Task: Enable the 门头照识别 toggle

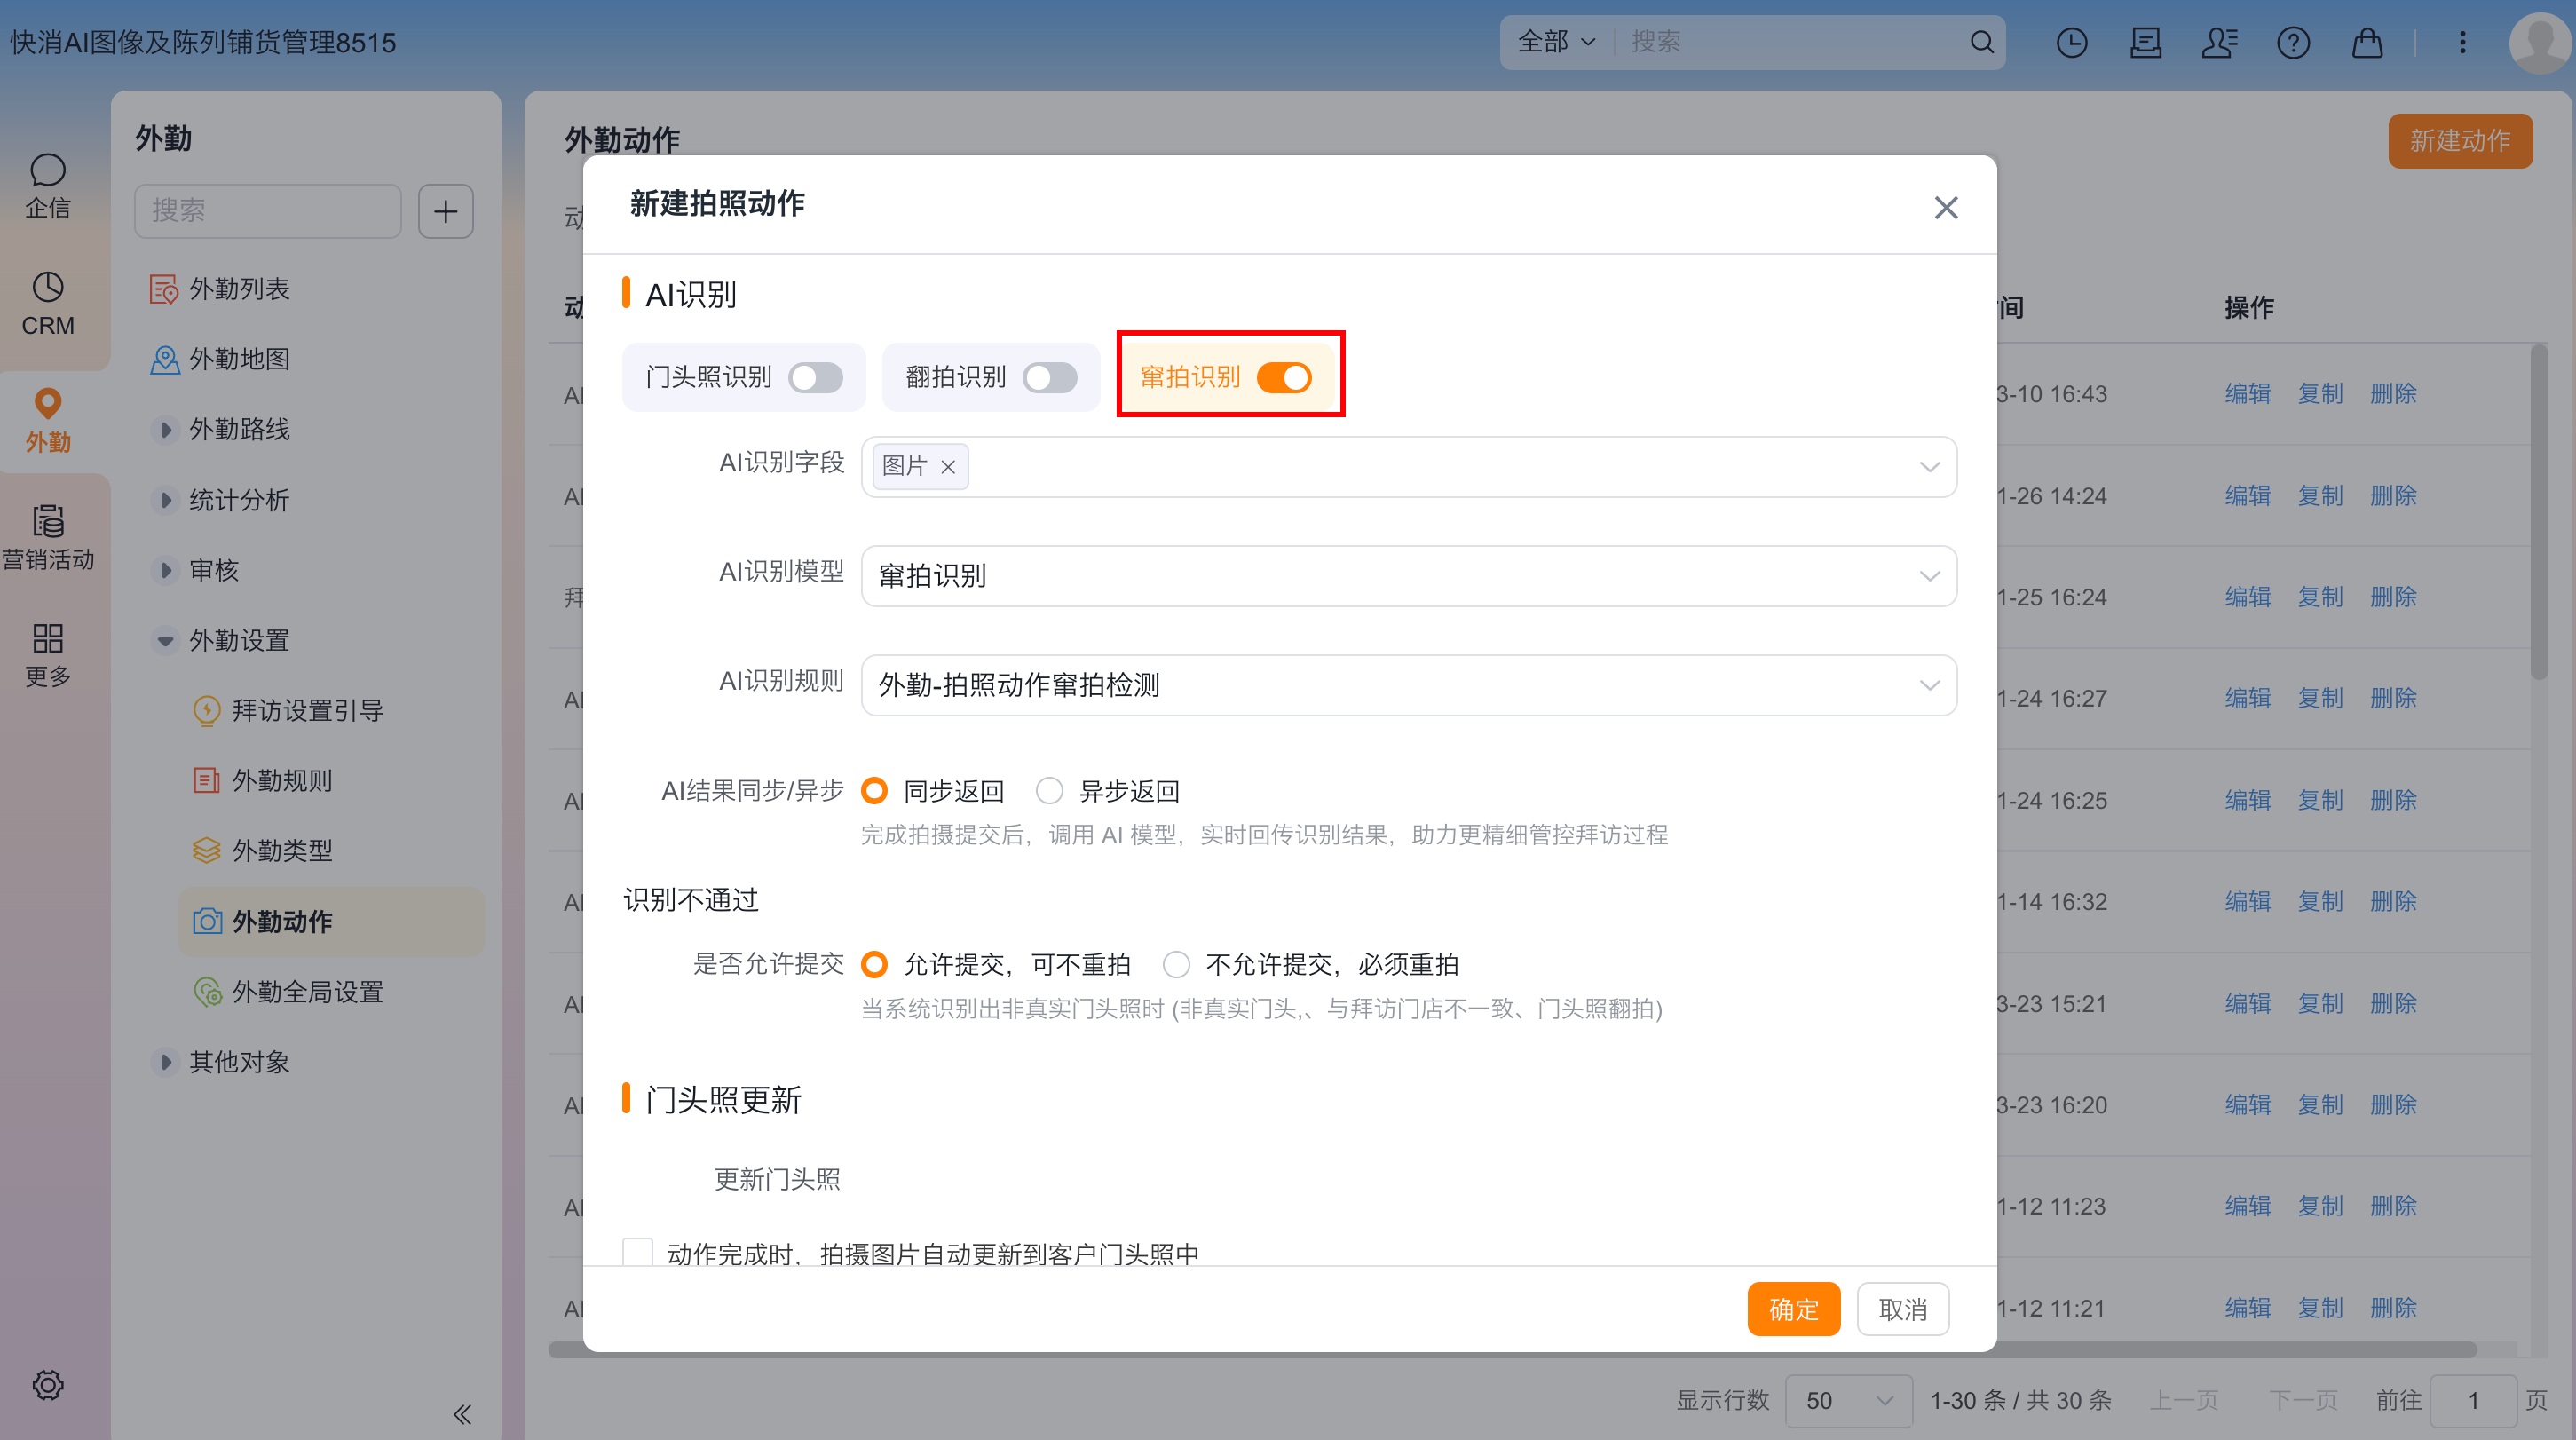Action: (815, 377)
